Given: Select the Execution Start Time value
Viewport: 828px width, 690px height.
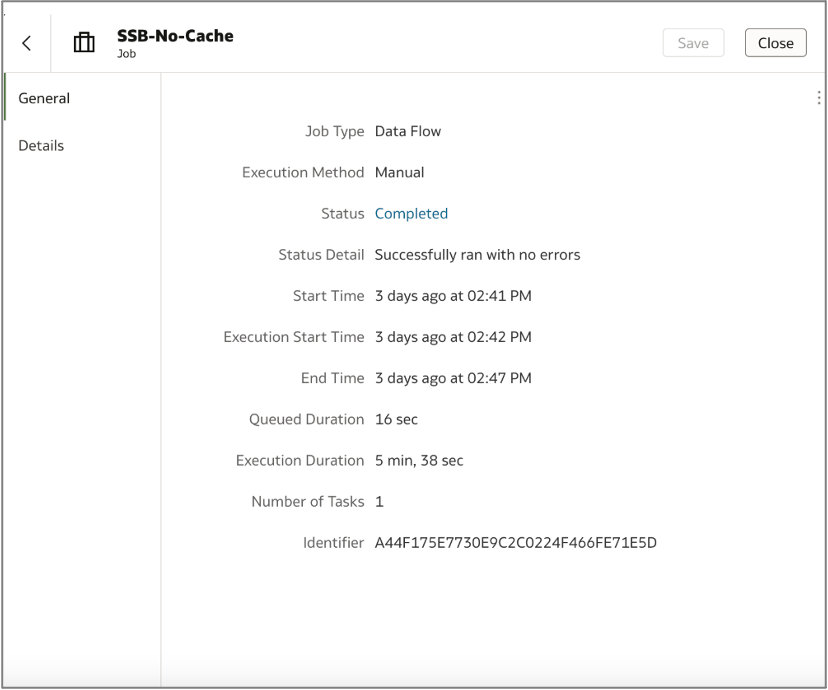Looking at the screenshot, I should [x=452, y=336].
